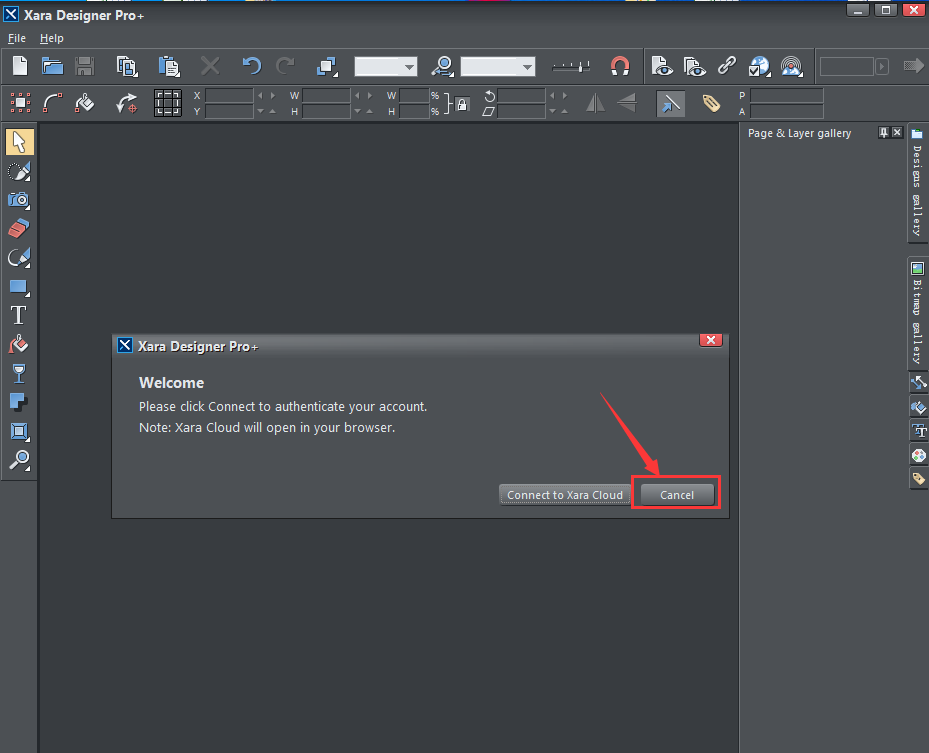
Task: Click the Zoom to drawing magnifier icon
Action: 442,66
